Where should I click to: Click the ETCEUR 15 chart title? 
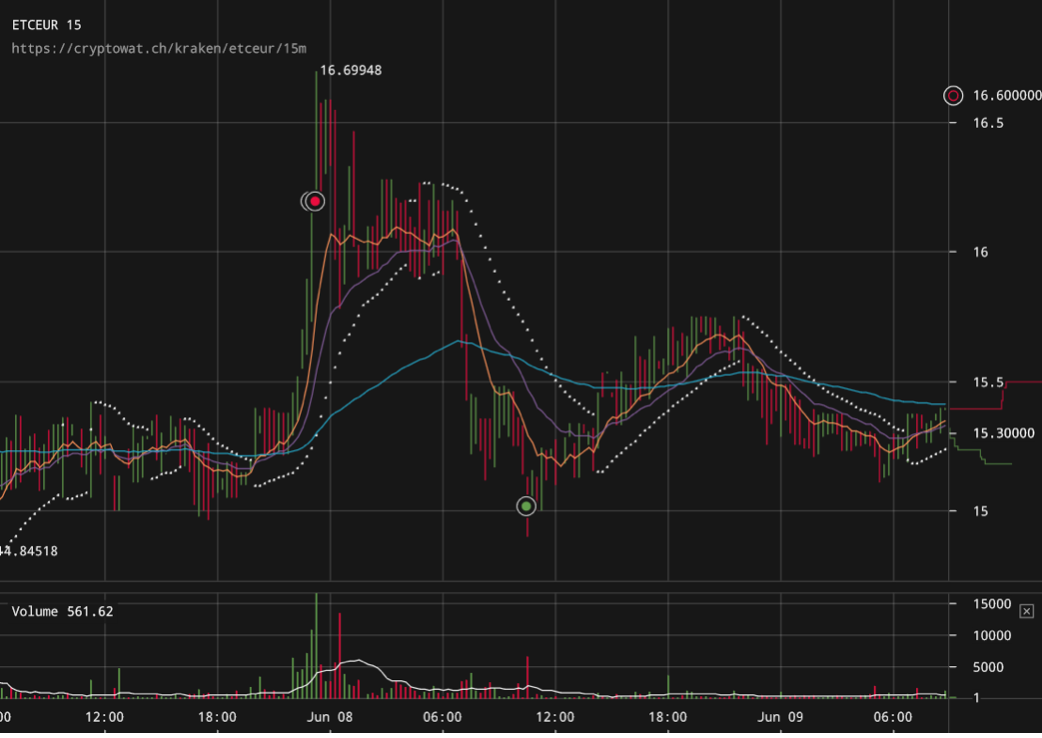[x=47, y=25]
